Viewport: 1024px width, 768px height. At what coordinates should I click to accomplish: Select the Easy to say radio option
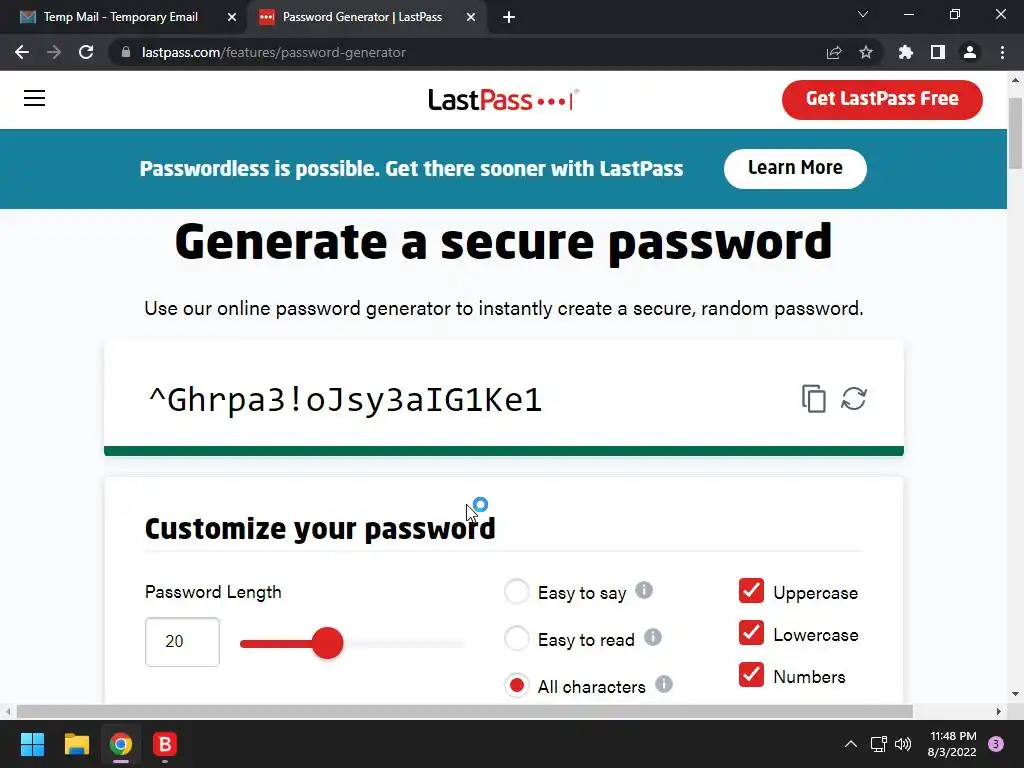point(517,591)
